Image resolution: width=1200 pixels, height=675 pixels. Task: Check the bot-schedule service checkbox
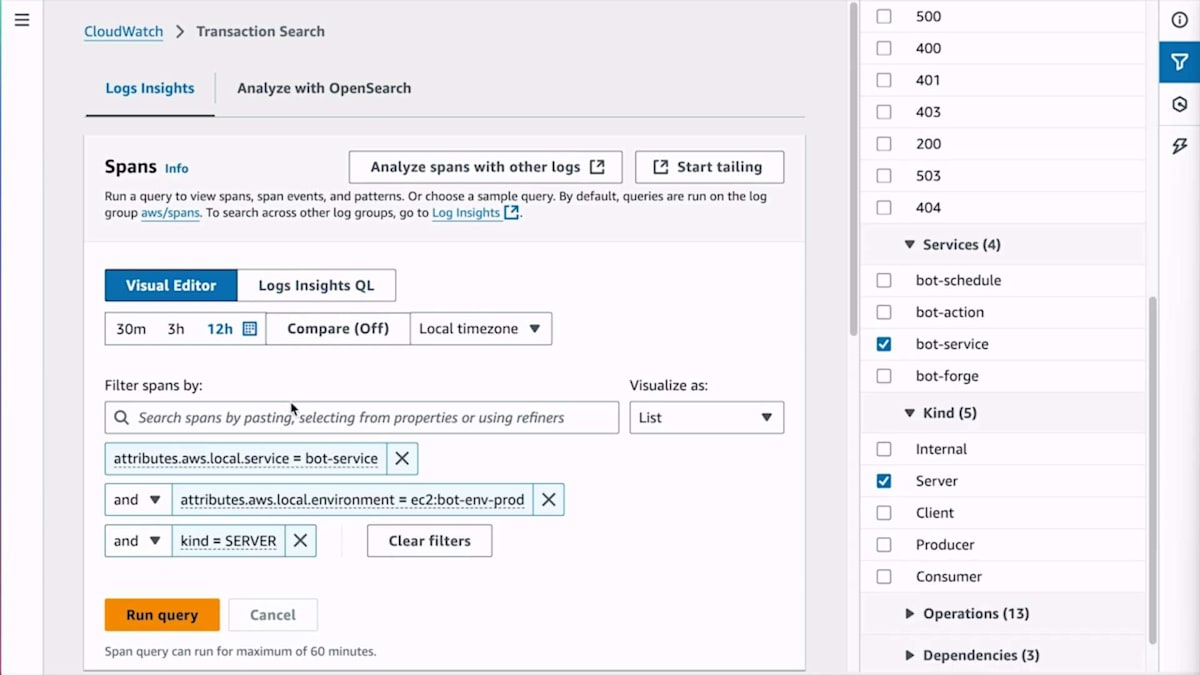[884, 281]
